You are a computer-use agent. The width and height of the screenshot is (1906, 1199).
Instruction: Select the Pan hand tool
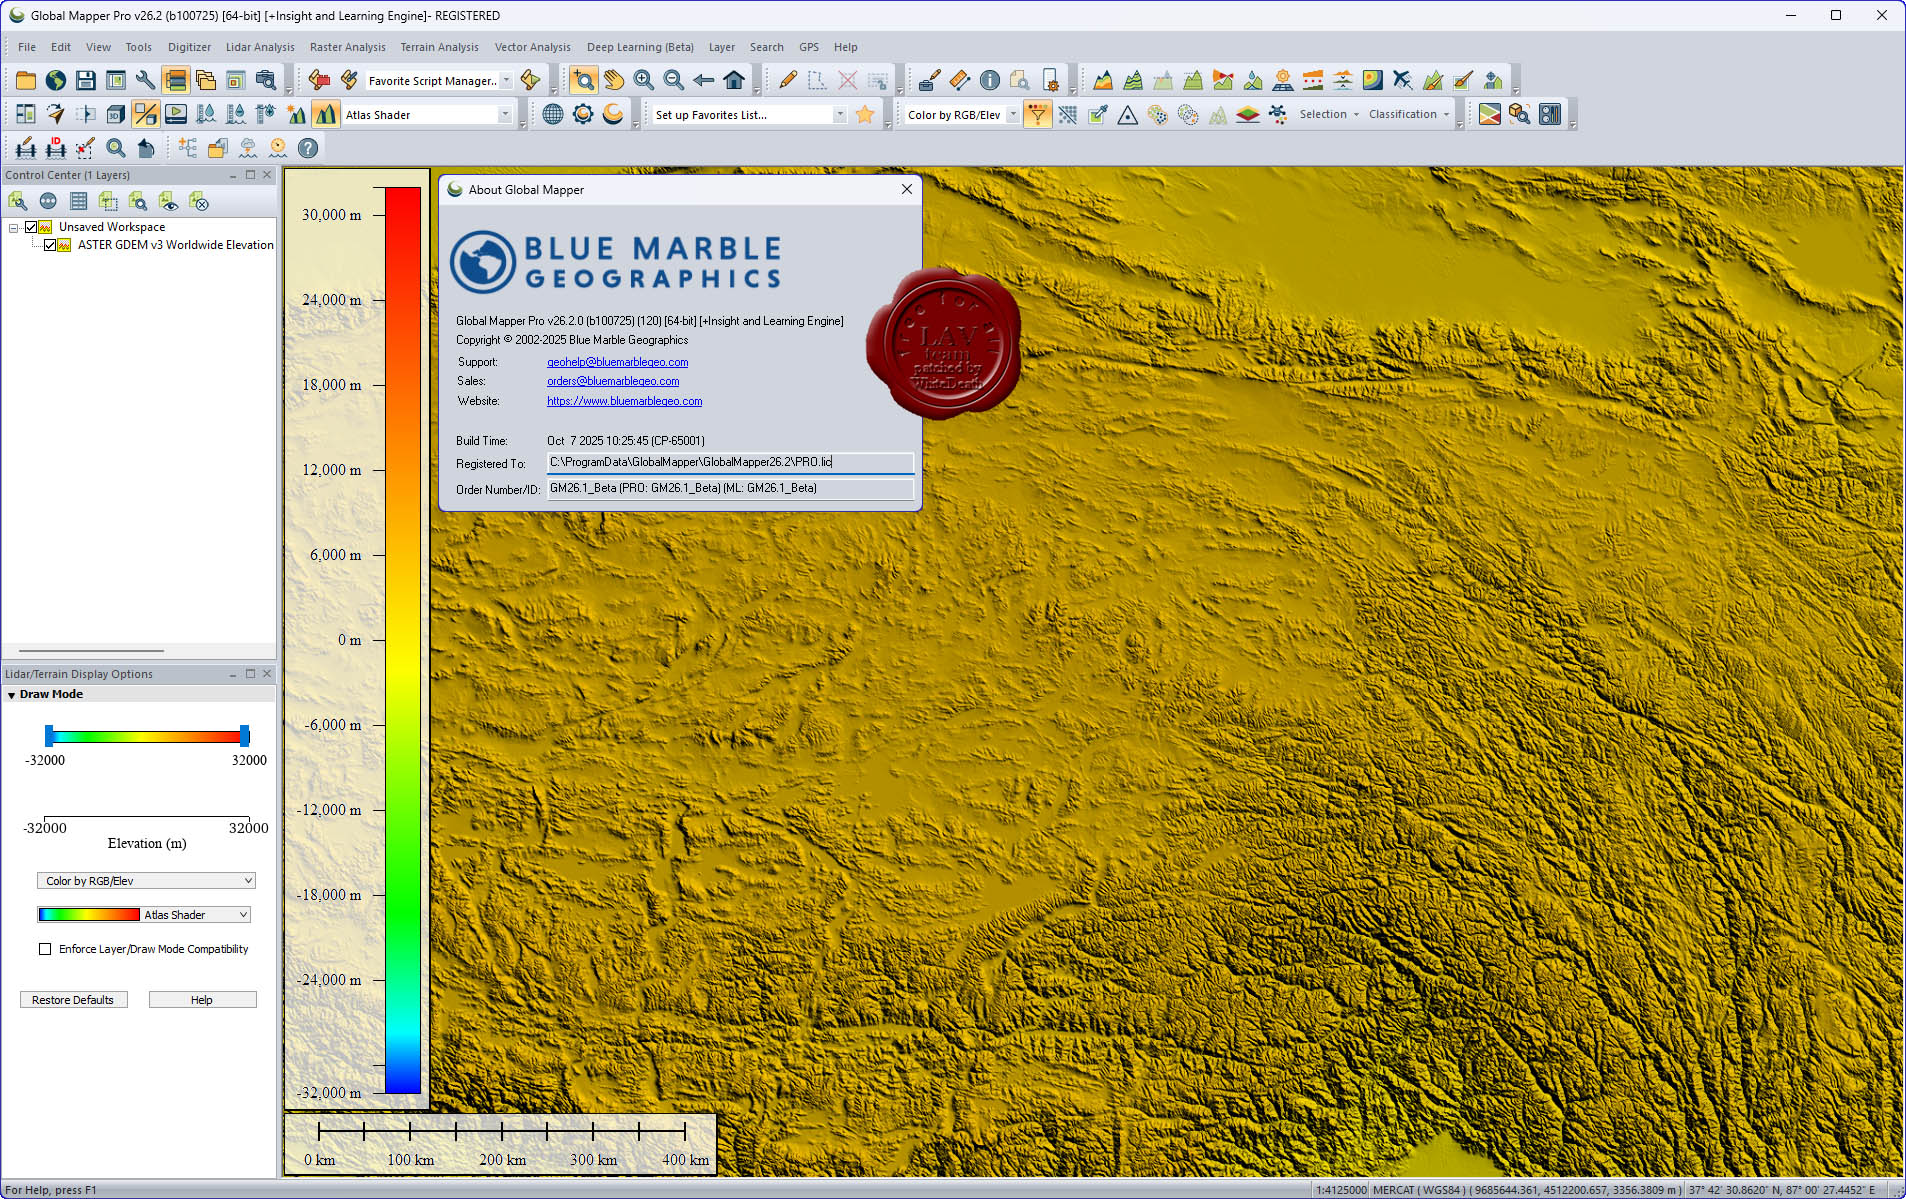(x=613, y=81)
